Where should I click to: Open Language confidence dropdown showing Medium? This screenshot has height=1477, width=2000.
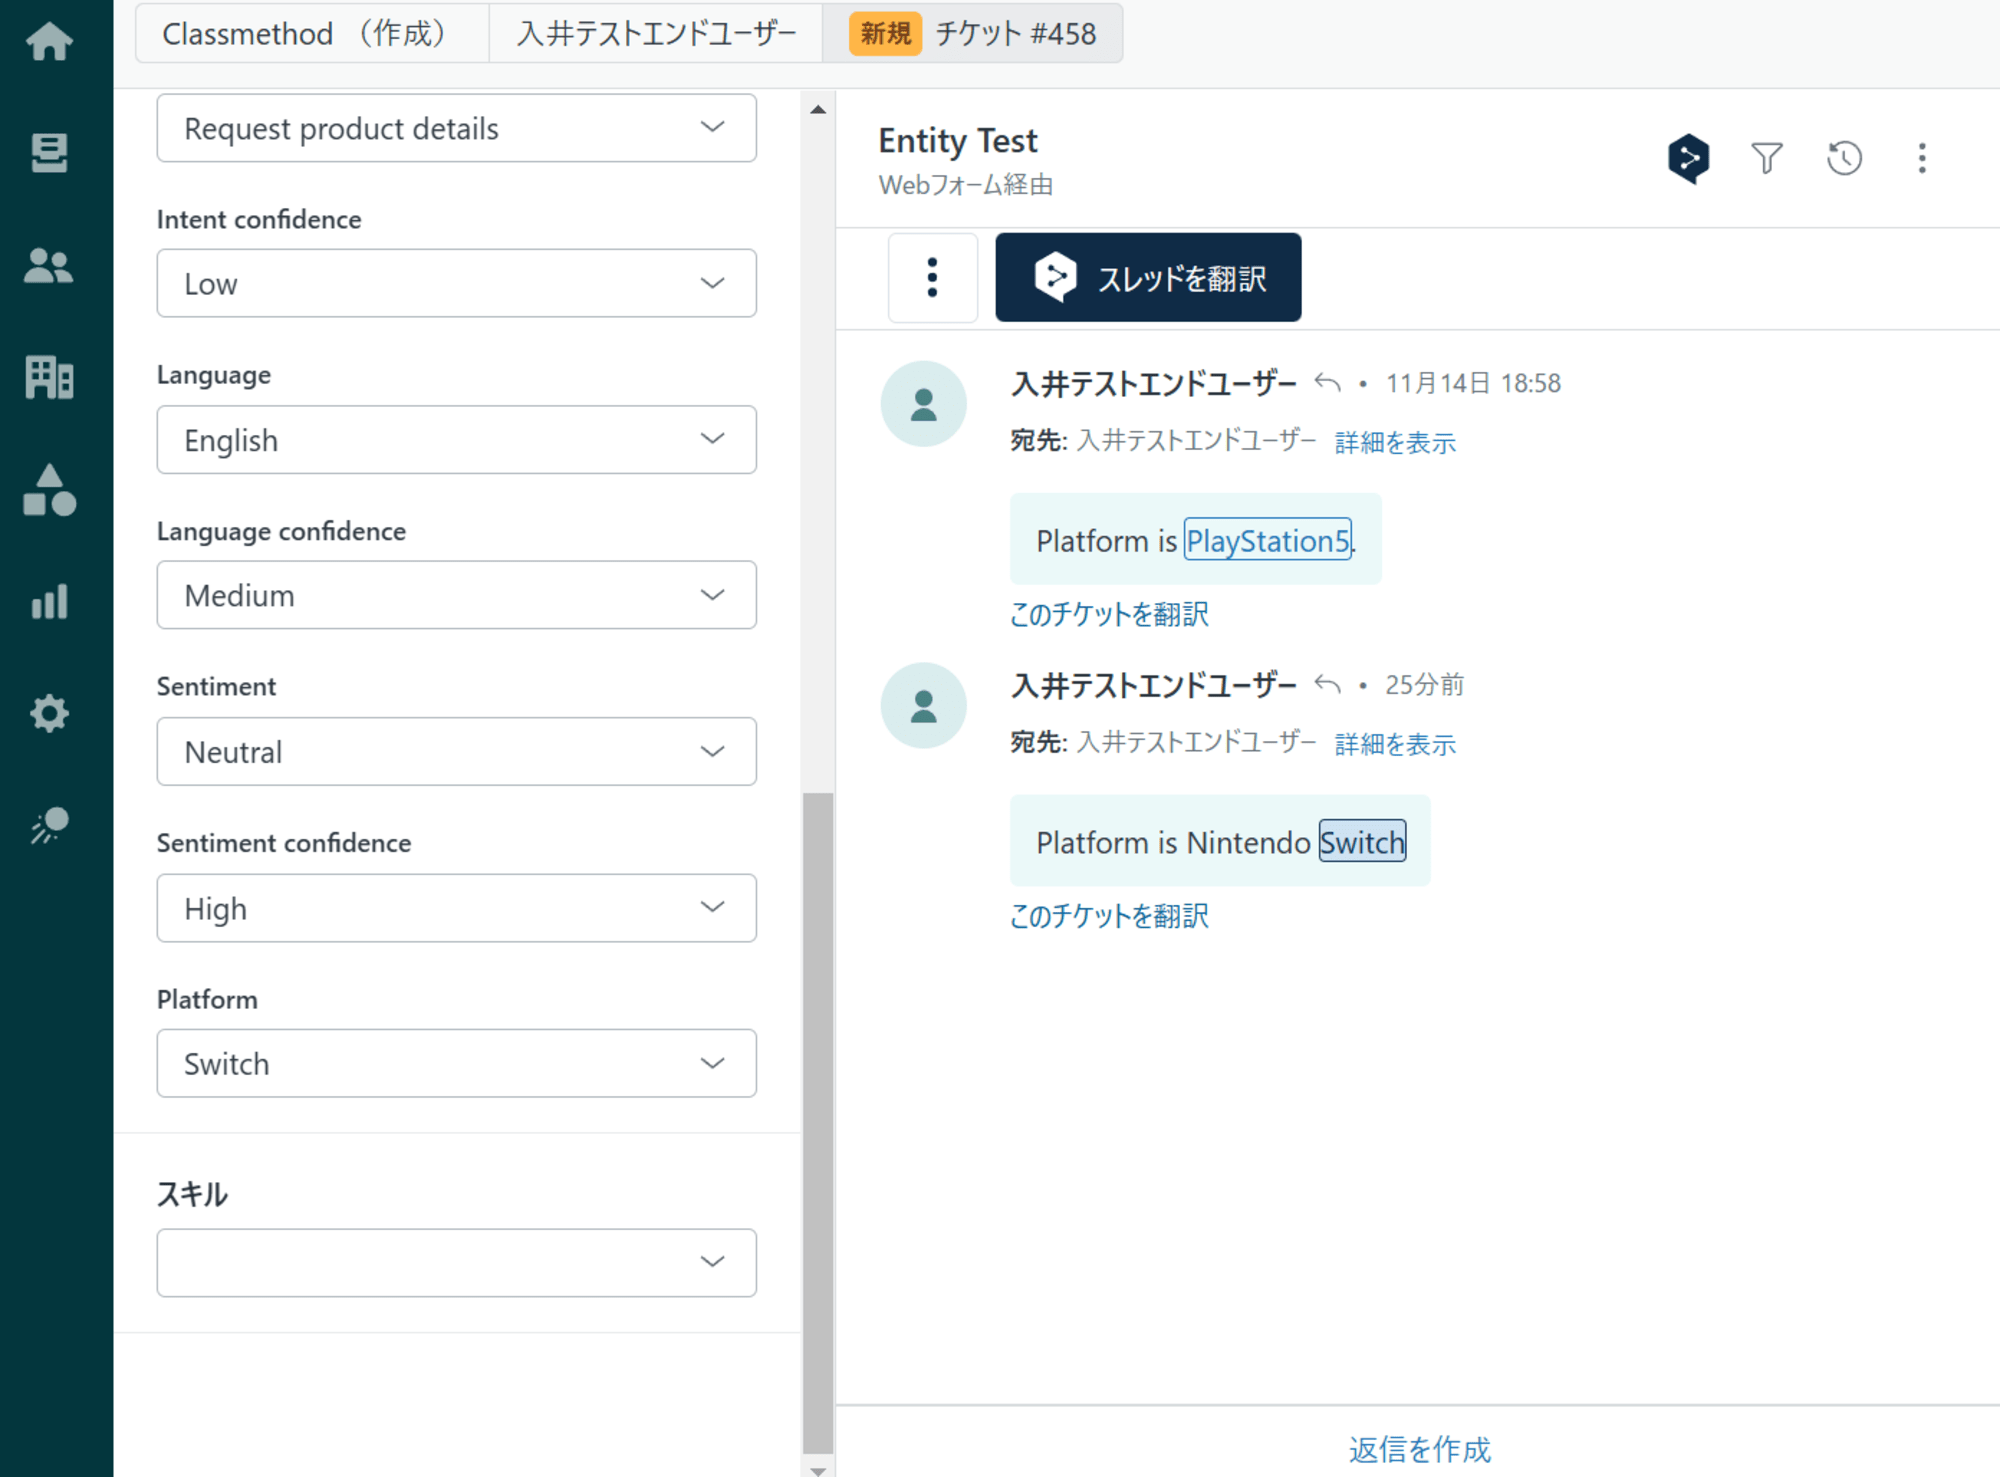point(456,595)
